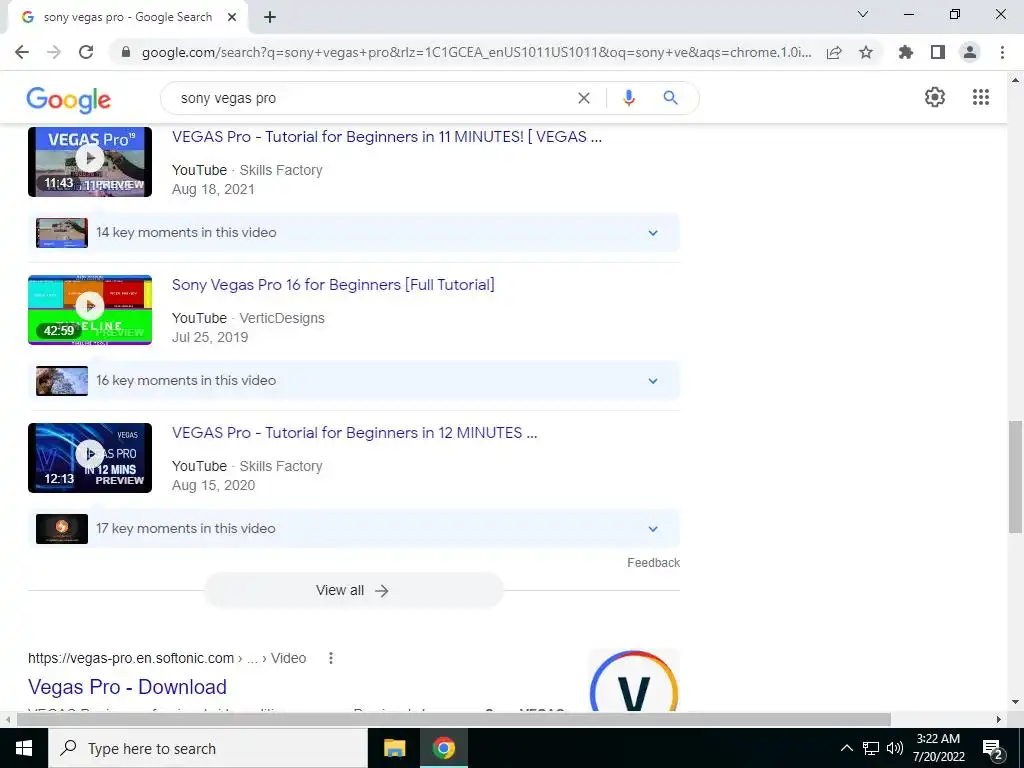Click the 'VerticDesigns' channel name
1024x768 pixels.
pyautogui.click(x=282, y=318)
